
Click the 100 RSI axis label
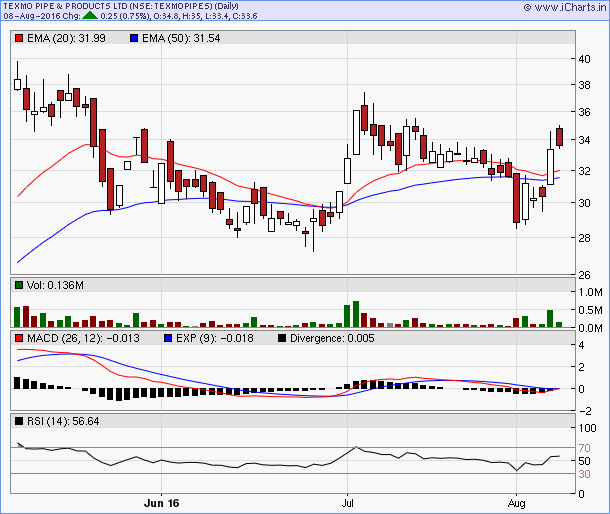tap(587, 428)
